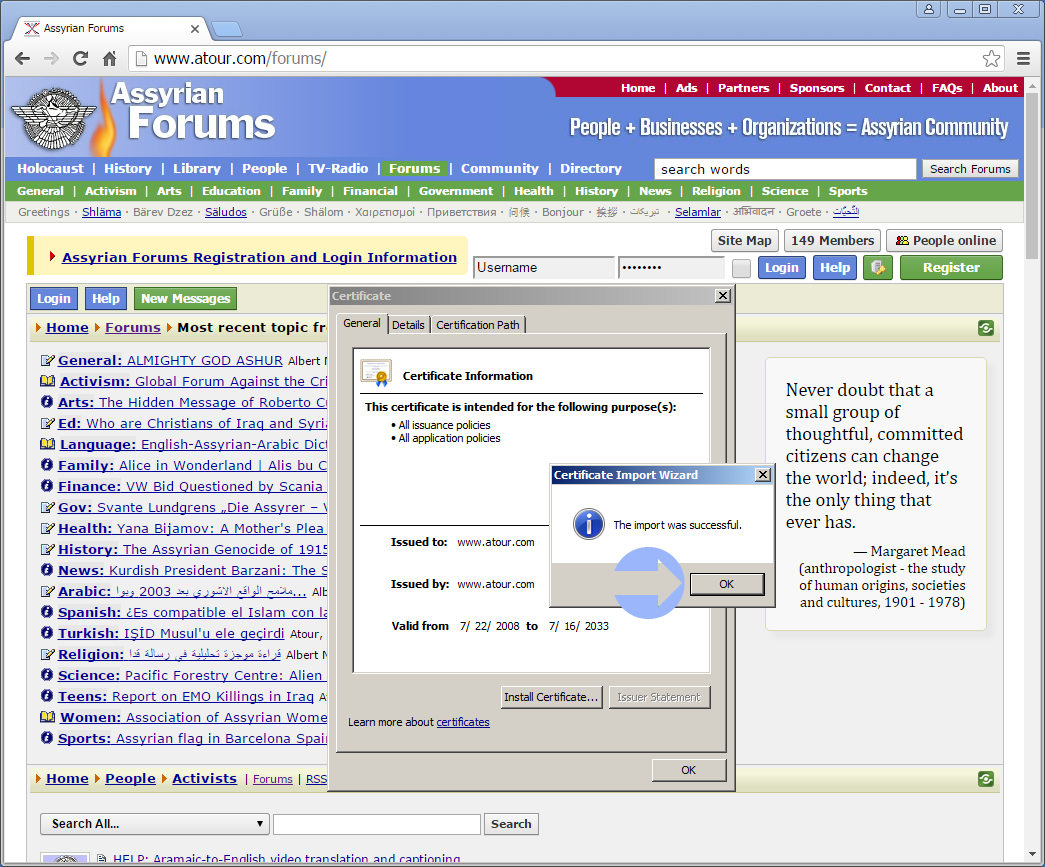This screenshot has height=867, width=1045.
Task: Open Assyrian Forums Registration and Login Information link
Action: click(x=259, y=257)
